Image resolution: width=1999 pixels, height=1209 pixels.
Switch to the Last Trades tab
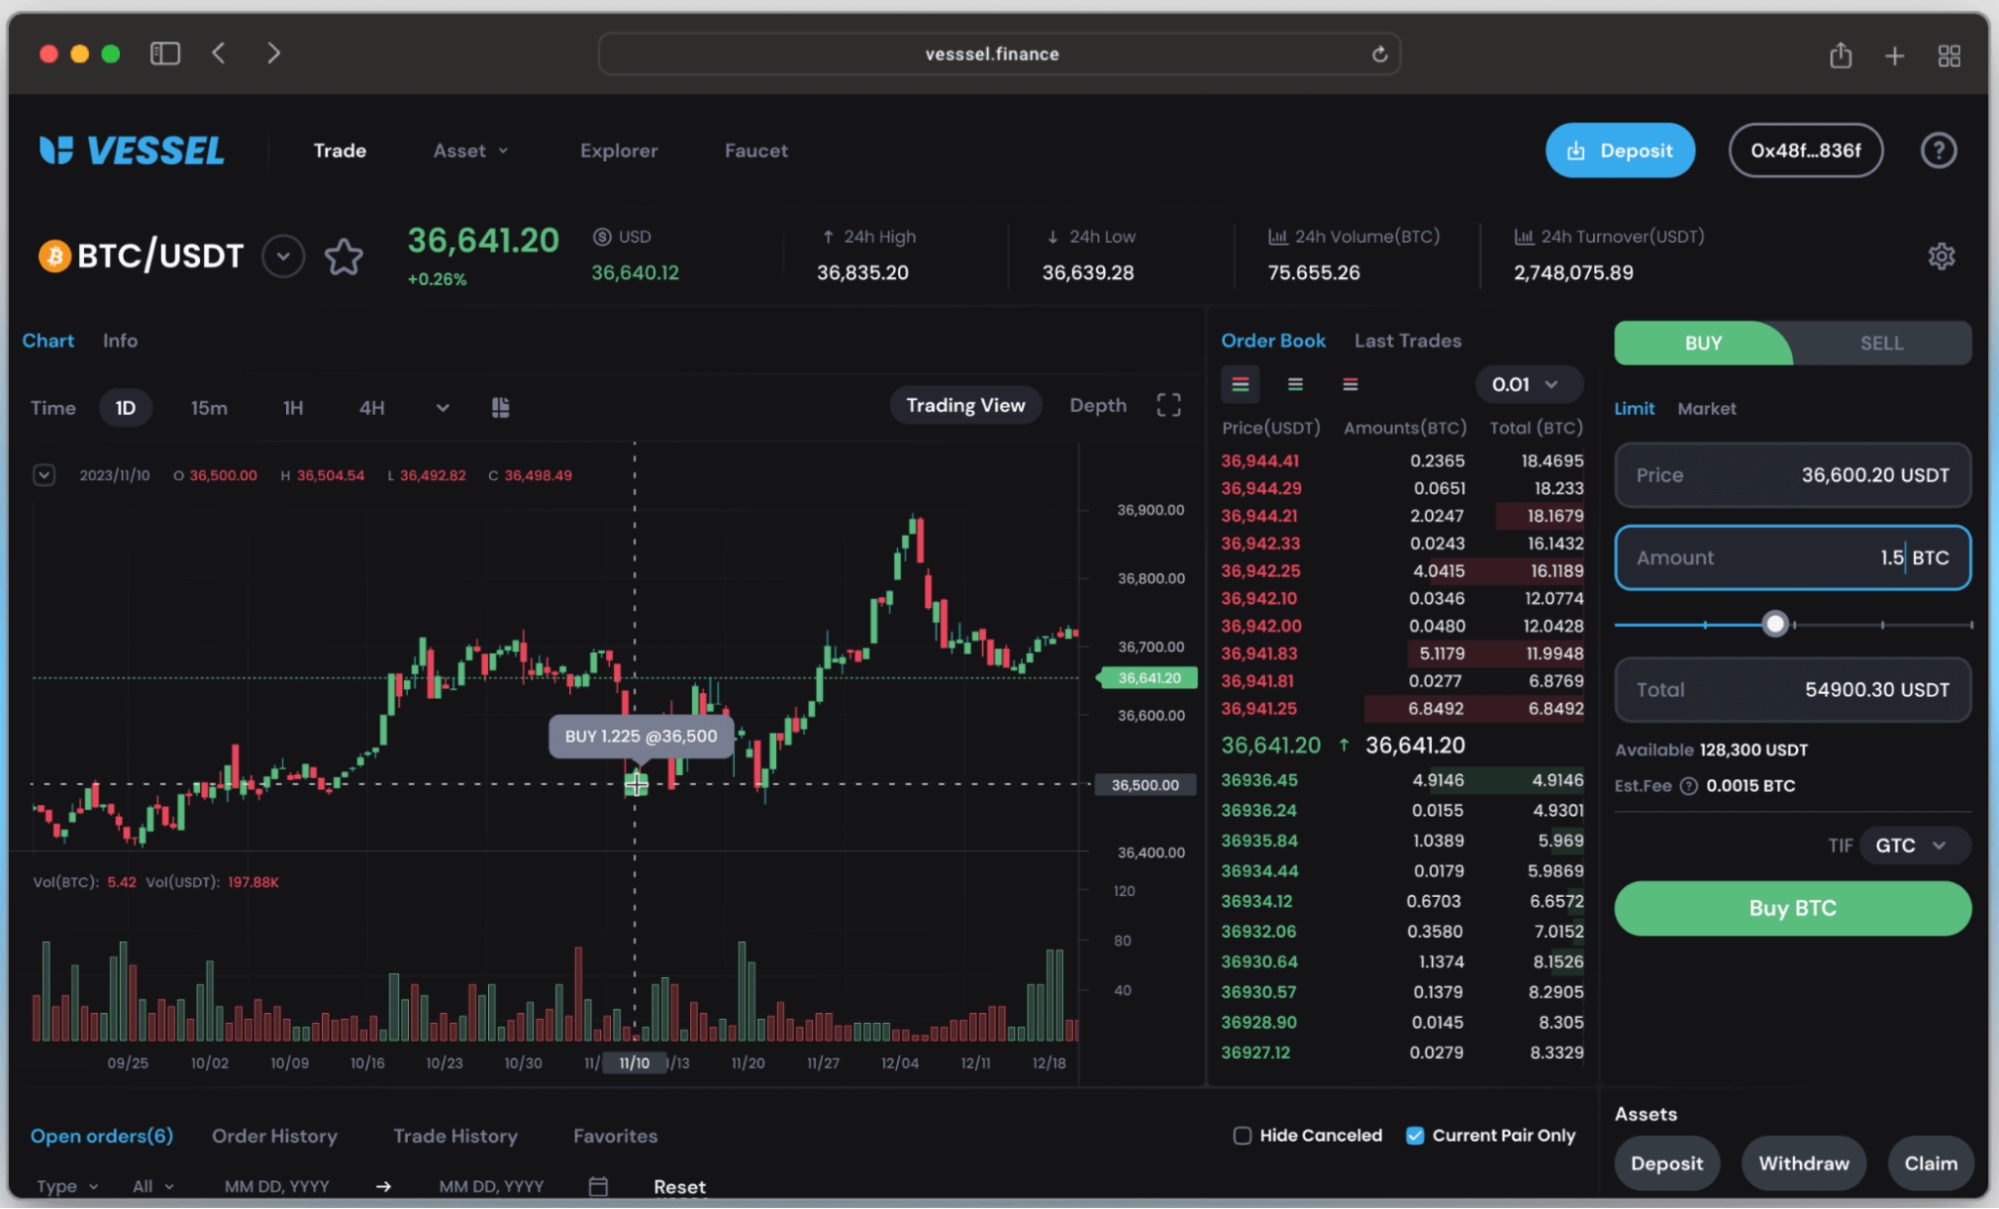pos(1406,341)
